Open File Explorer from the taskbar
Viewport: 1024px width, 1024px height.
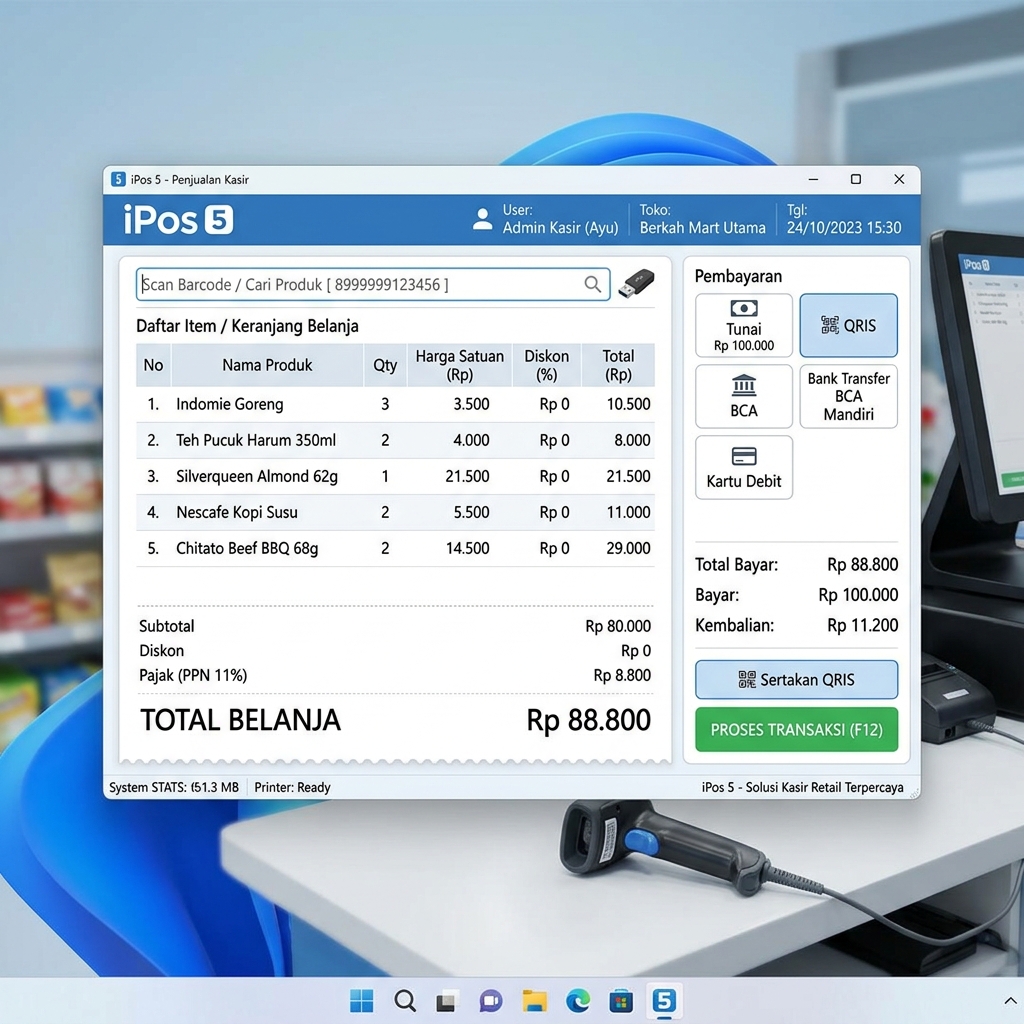(x=535, y=1000)
